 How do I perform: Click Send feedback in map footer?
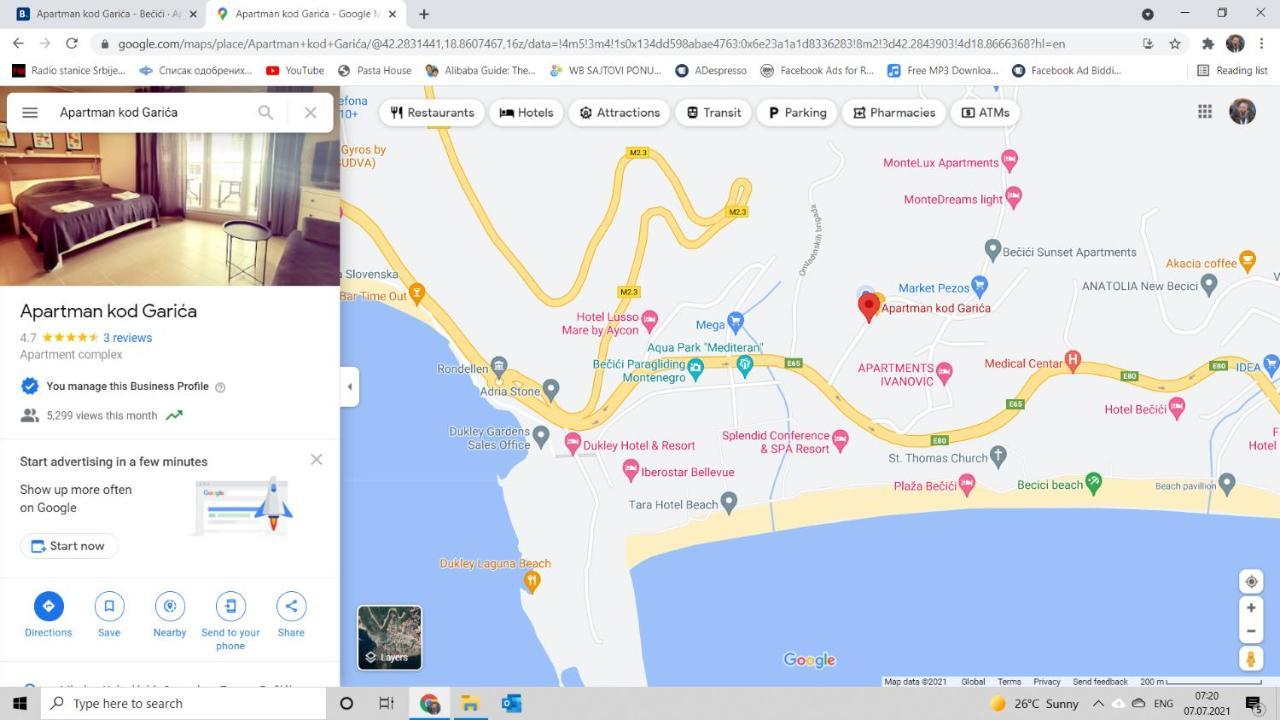[x=1100, y=682]
